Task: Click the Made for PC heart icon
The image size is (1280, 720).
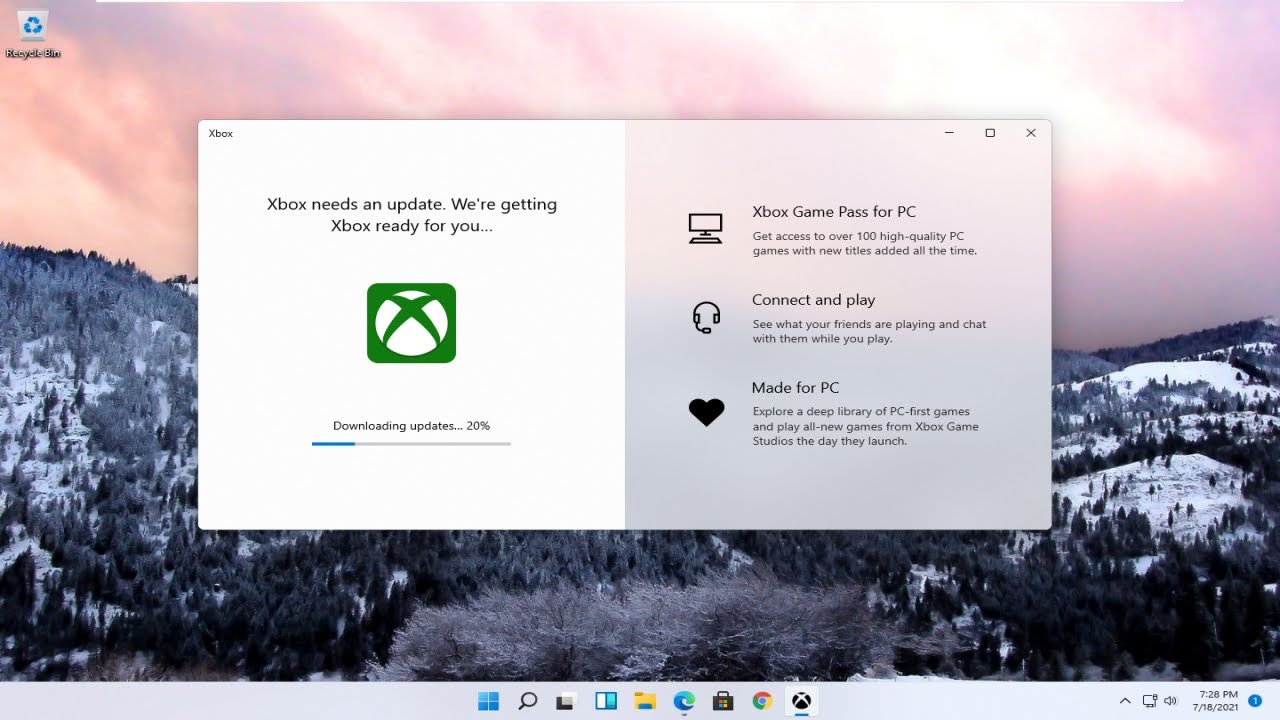Action: [x=706, y=412]
